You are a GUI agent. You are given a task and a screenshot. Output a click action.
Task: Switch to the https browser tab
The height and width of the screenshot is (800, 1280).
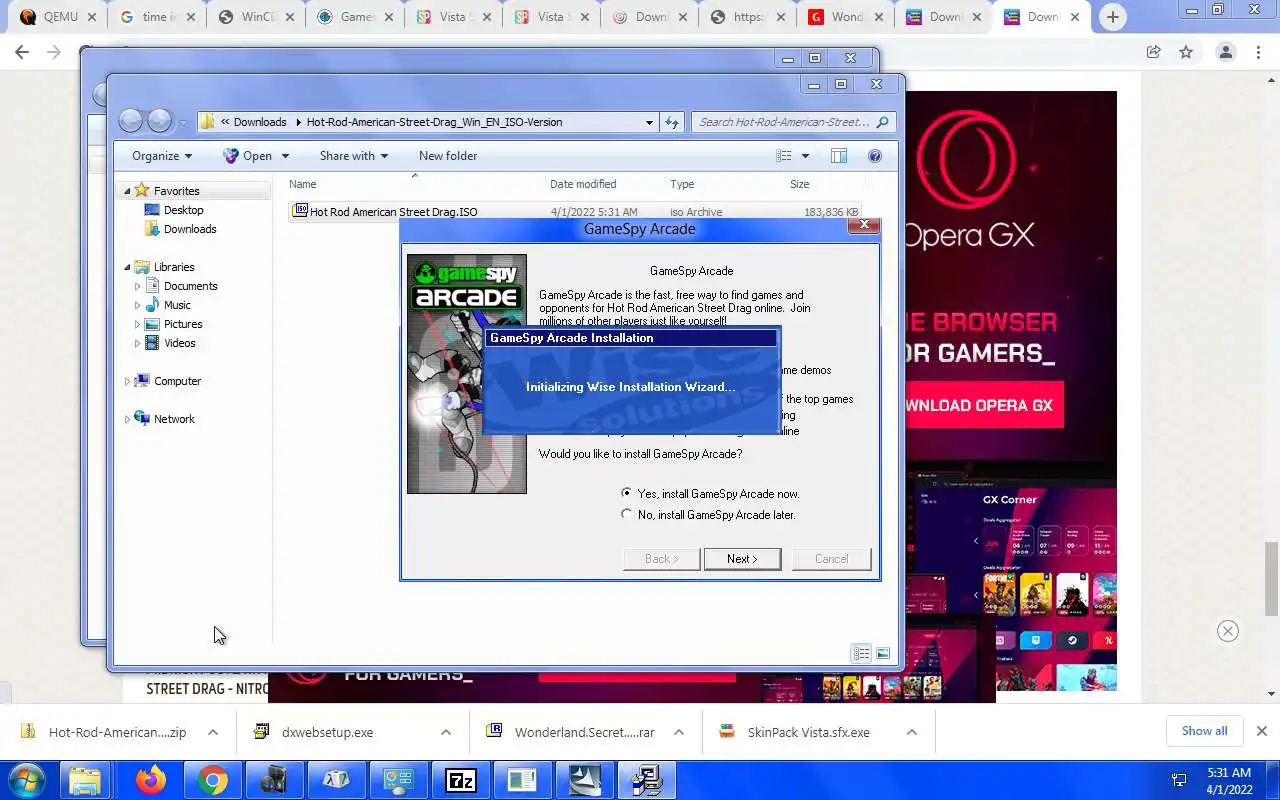[x=748, y=17]
